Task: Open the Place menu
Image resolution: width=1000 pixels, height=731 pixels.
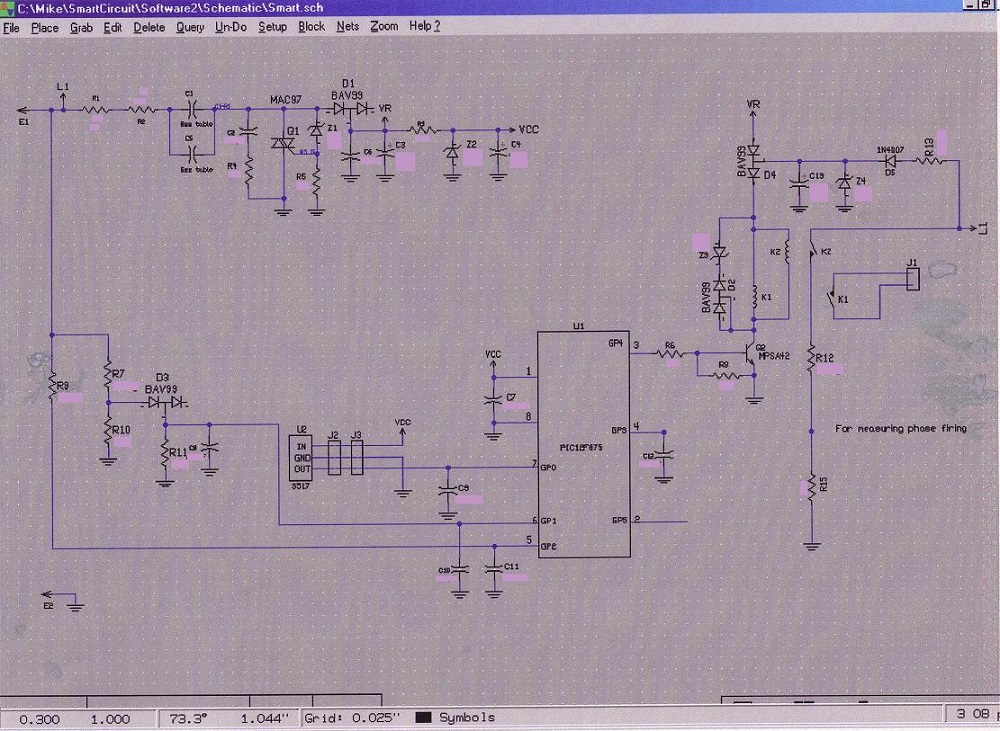Action: (x=45, y=27)
